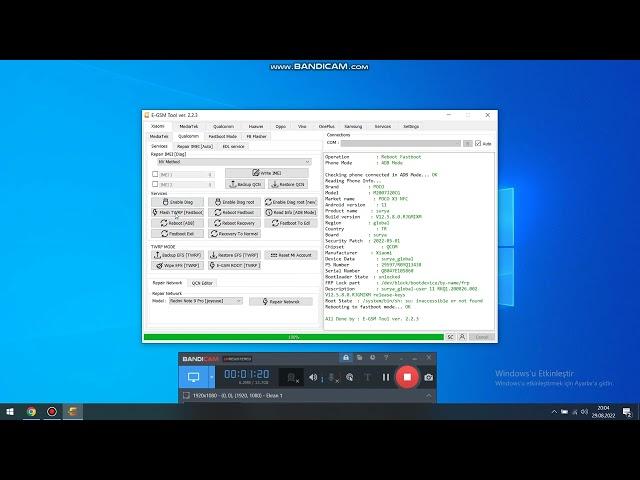Click the Reboot [ADB] button
640x480 pixels.
coord(177,223)
